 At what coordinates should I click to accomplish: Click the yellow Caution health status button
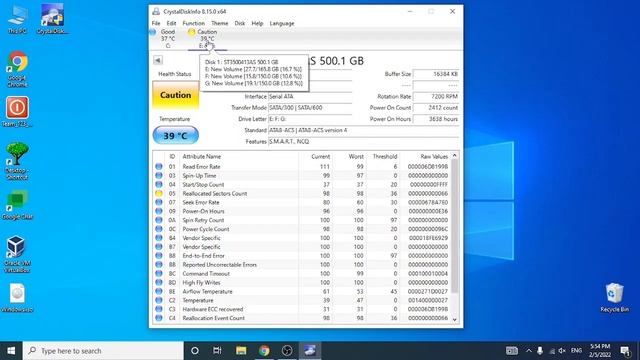176,95
